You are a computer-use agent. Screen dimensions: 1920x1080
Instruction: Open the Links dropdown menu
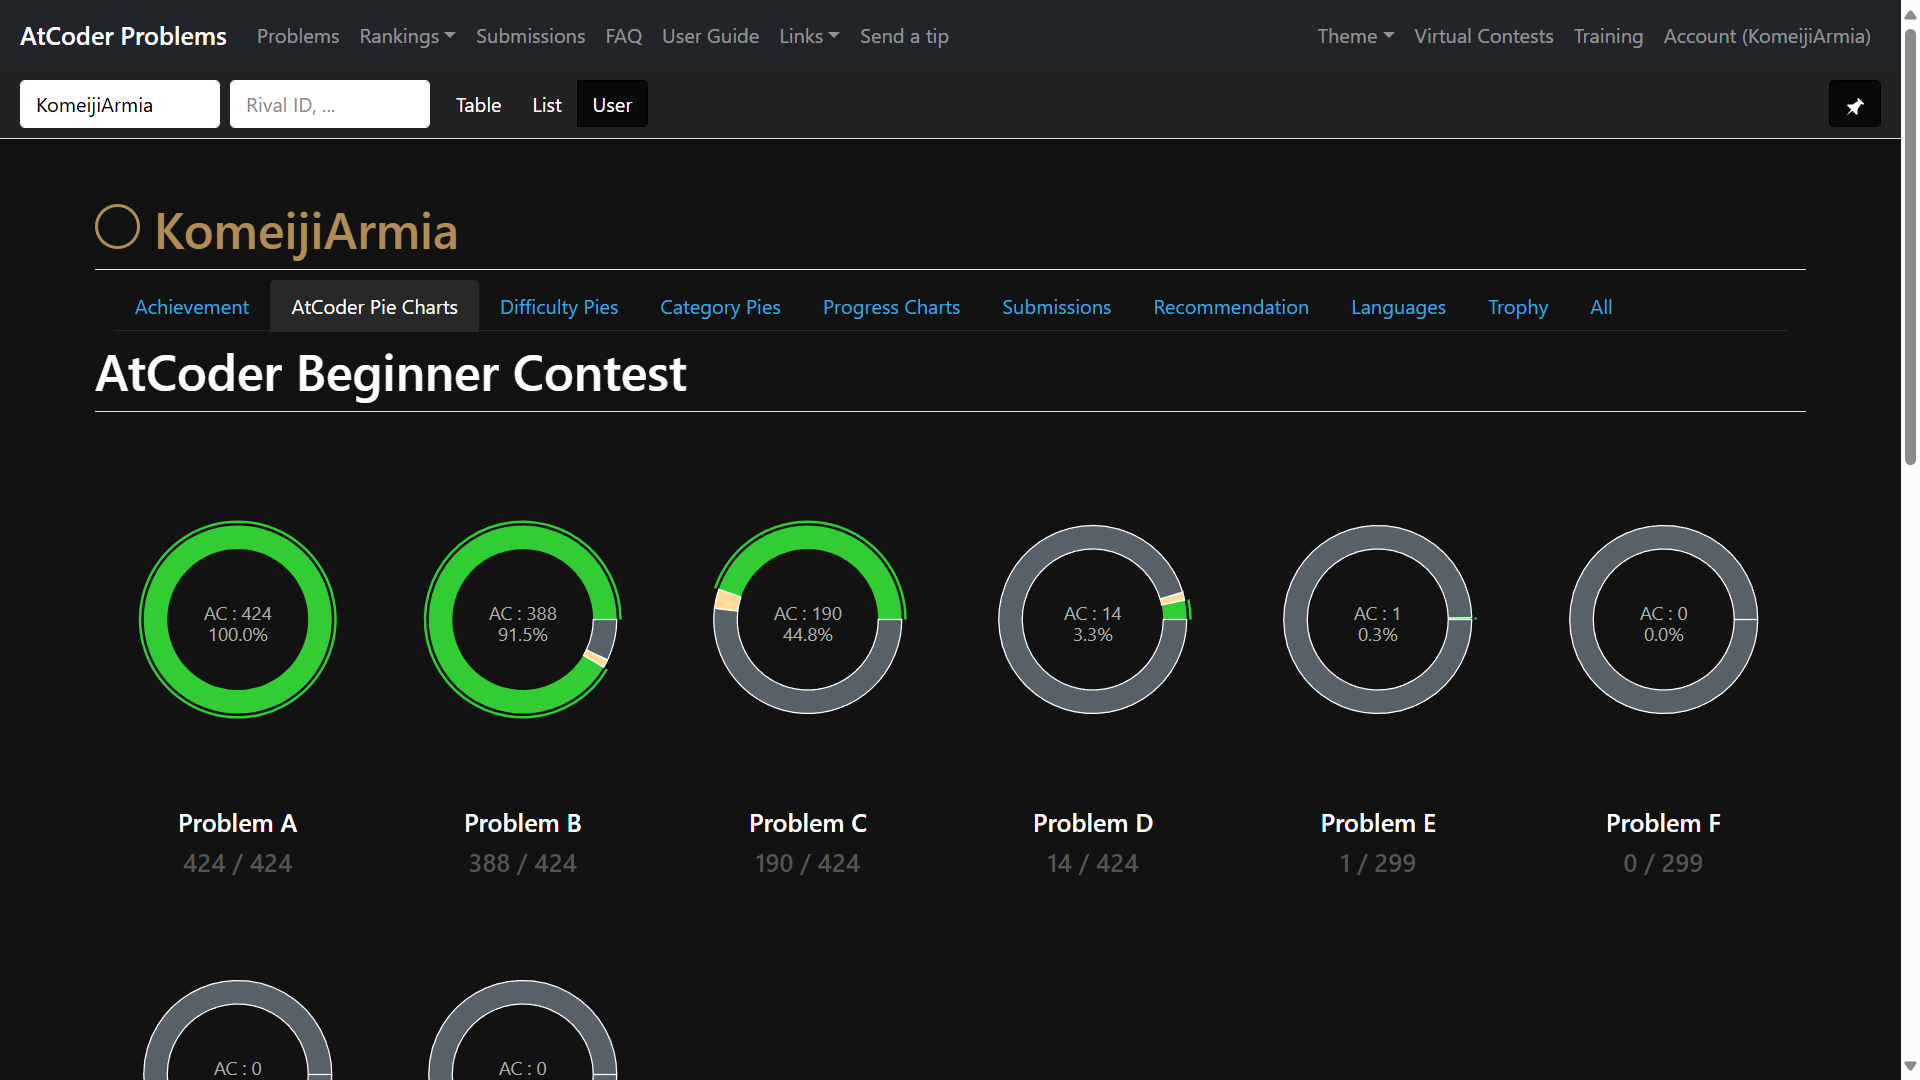pos(808,36)
